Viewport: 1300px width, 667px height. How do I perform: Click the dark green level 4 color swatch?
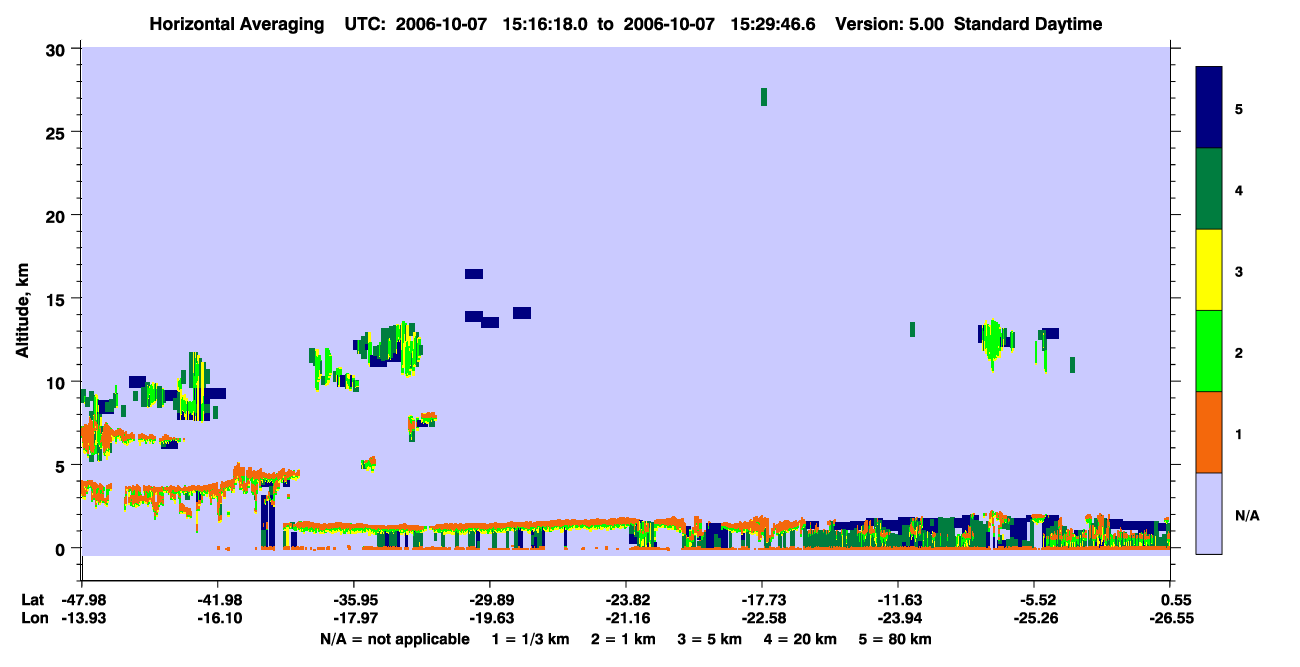(1209, 189)
